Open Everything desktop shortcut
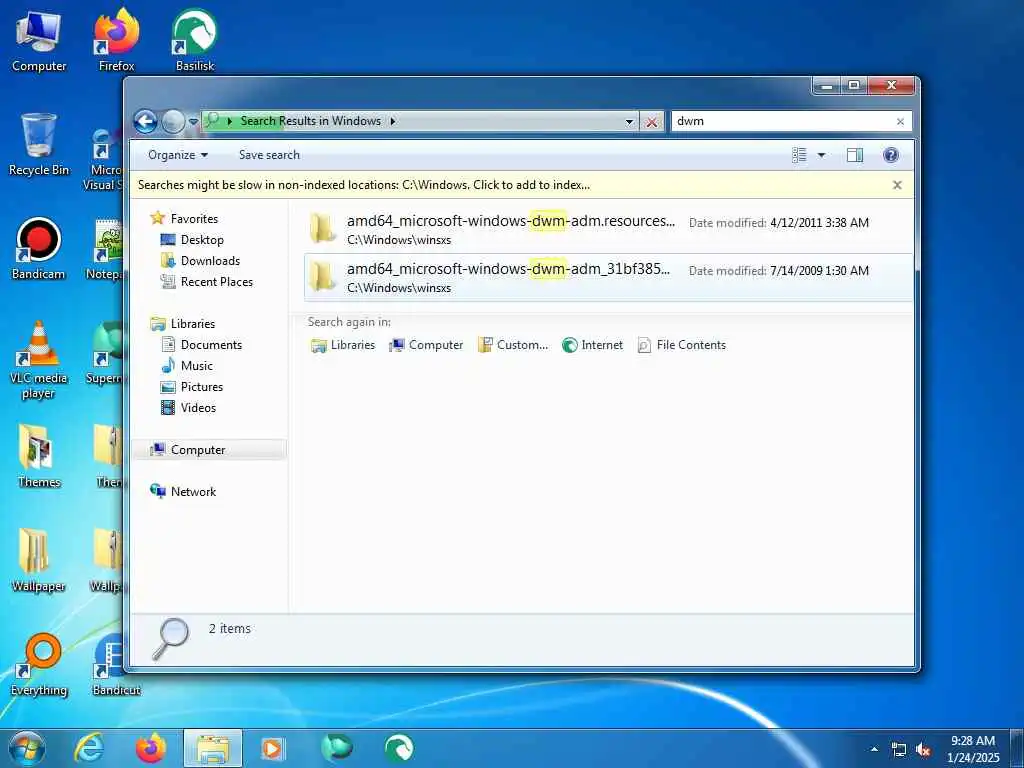1024x768 pixels. pos(39,665)
